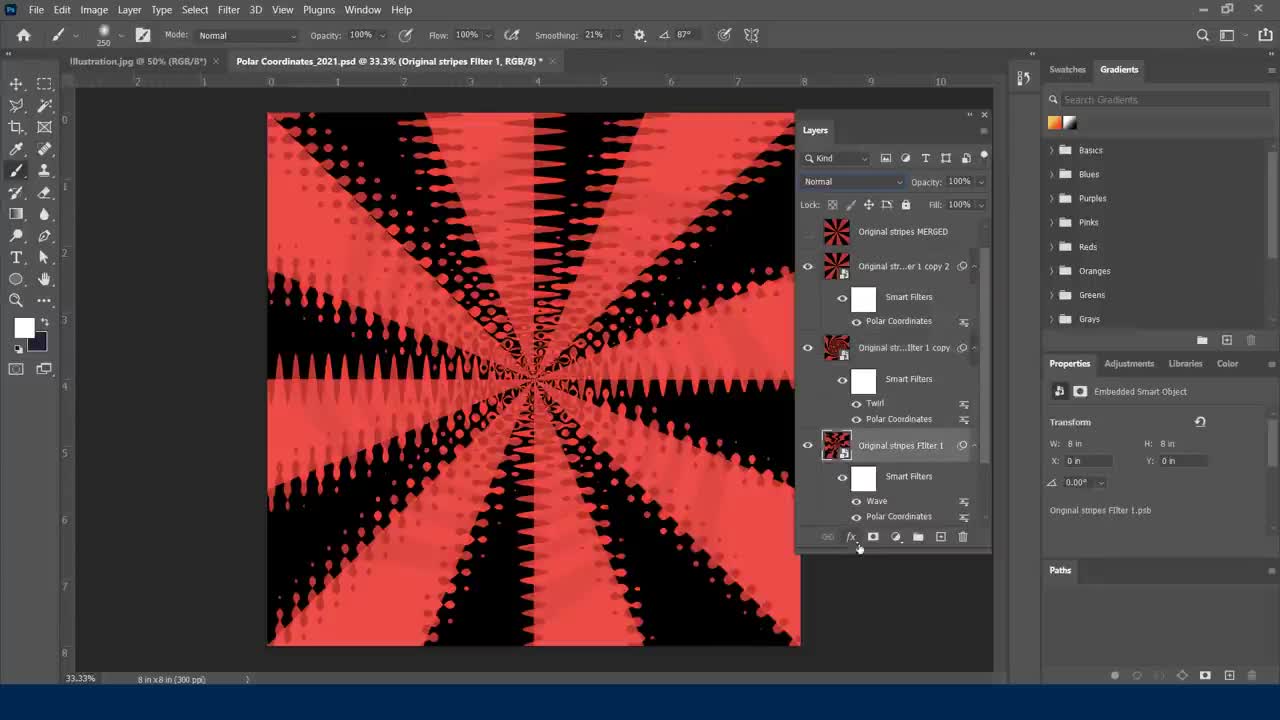The width and height of the screenshot is (1280, 720).
Task: Expand the Blues gradient folder
Action: click(1051, 174)
